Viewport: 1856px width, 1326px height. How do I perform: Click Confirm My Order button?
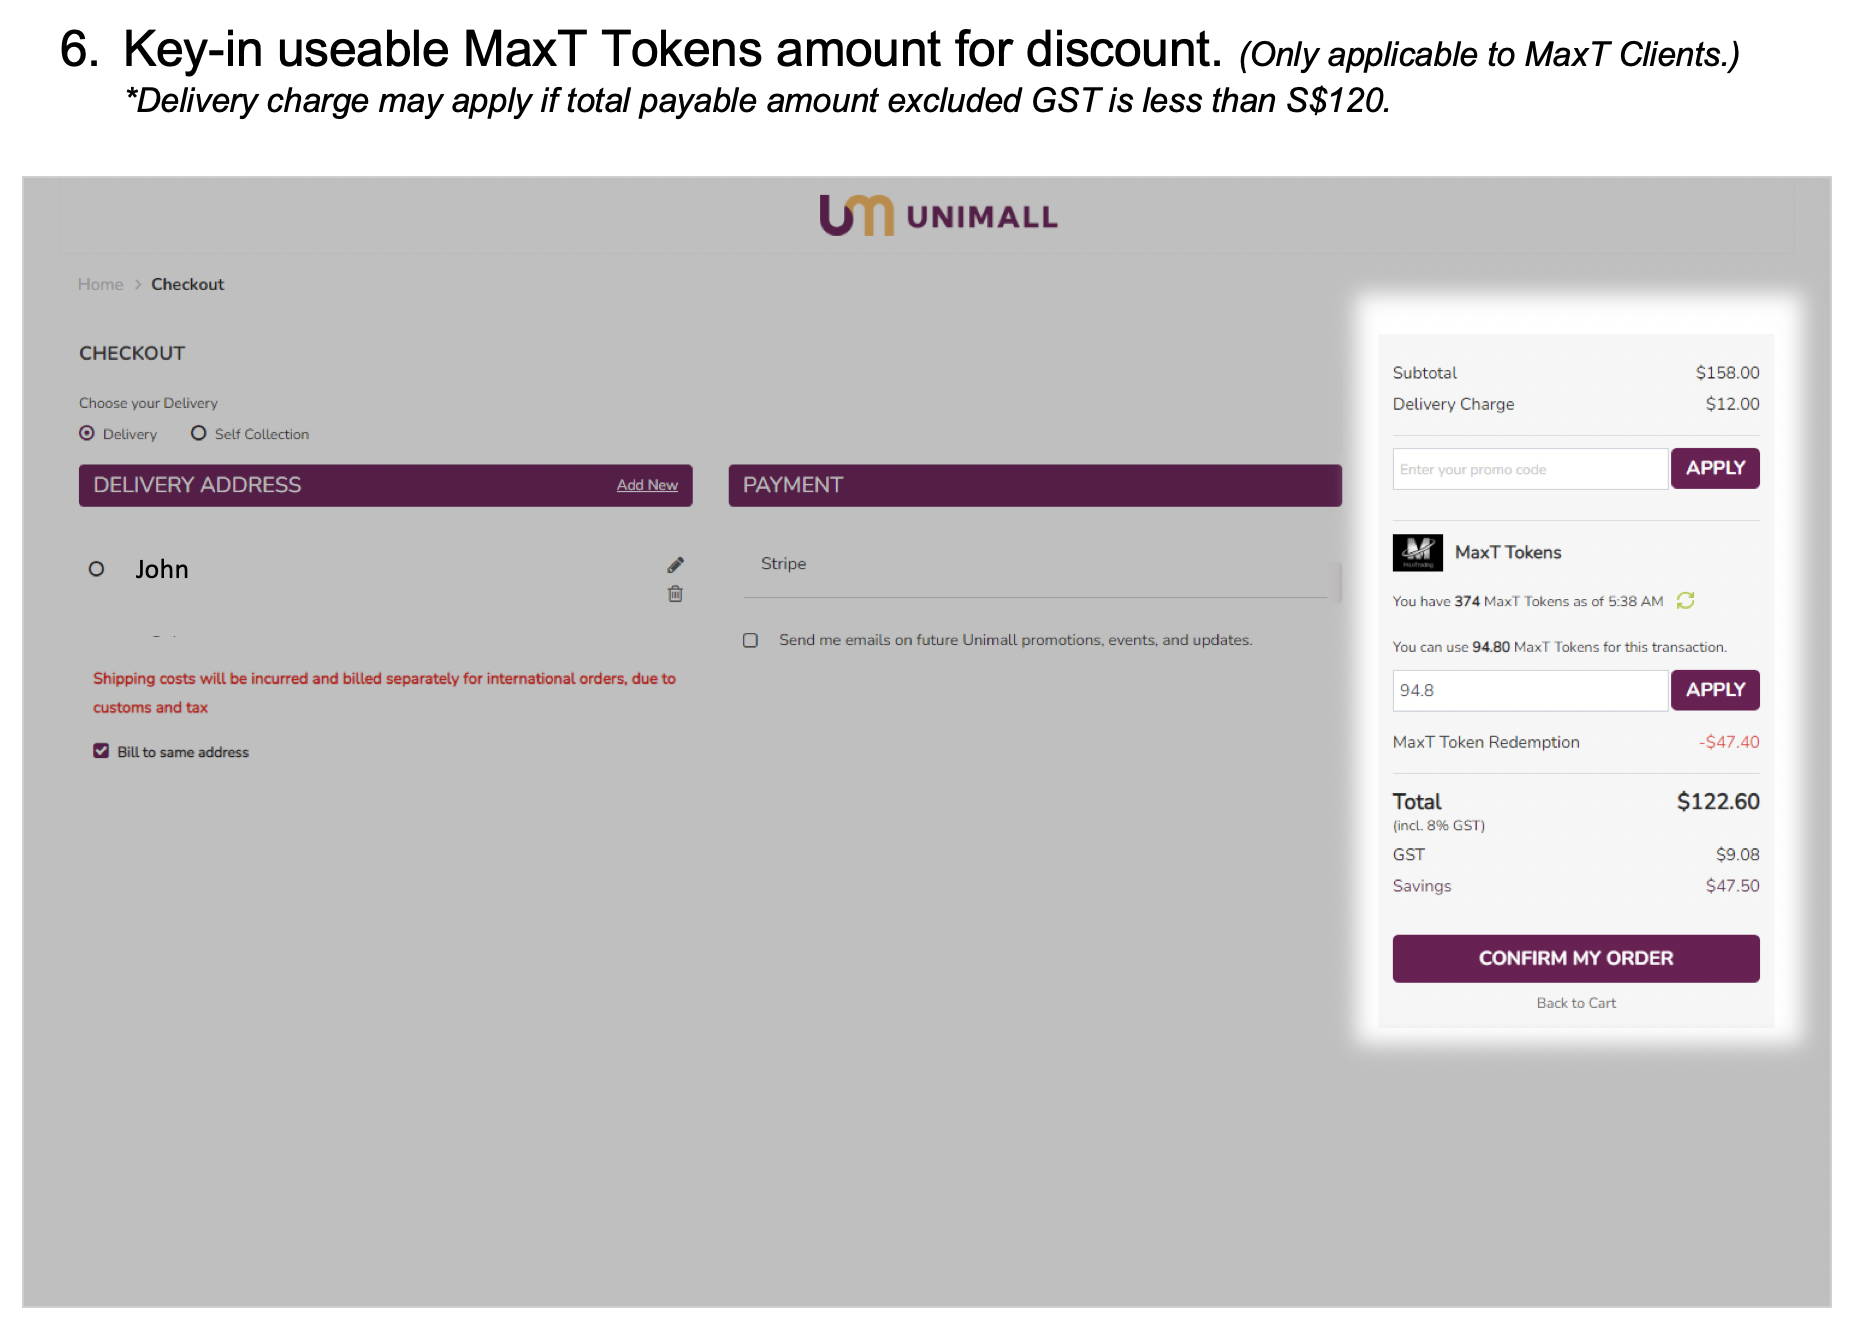click(x=1576, y=958)
